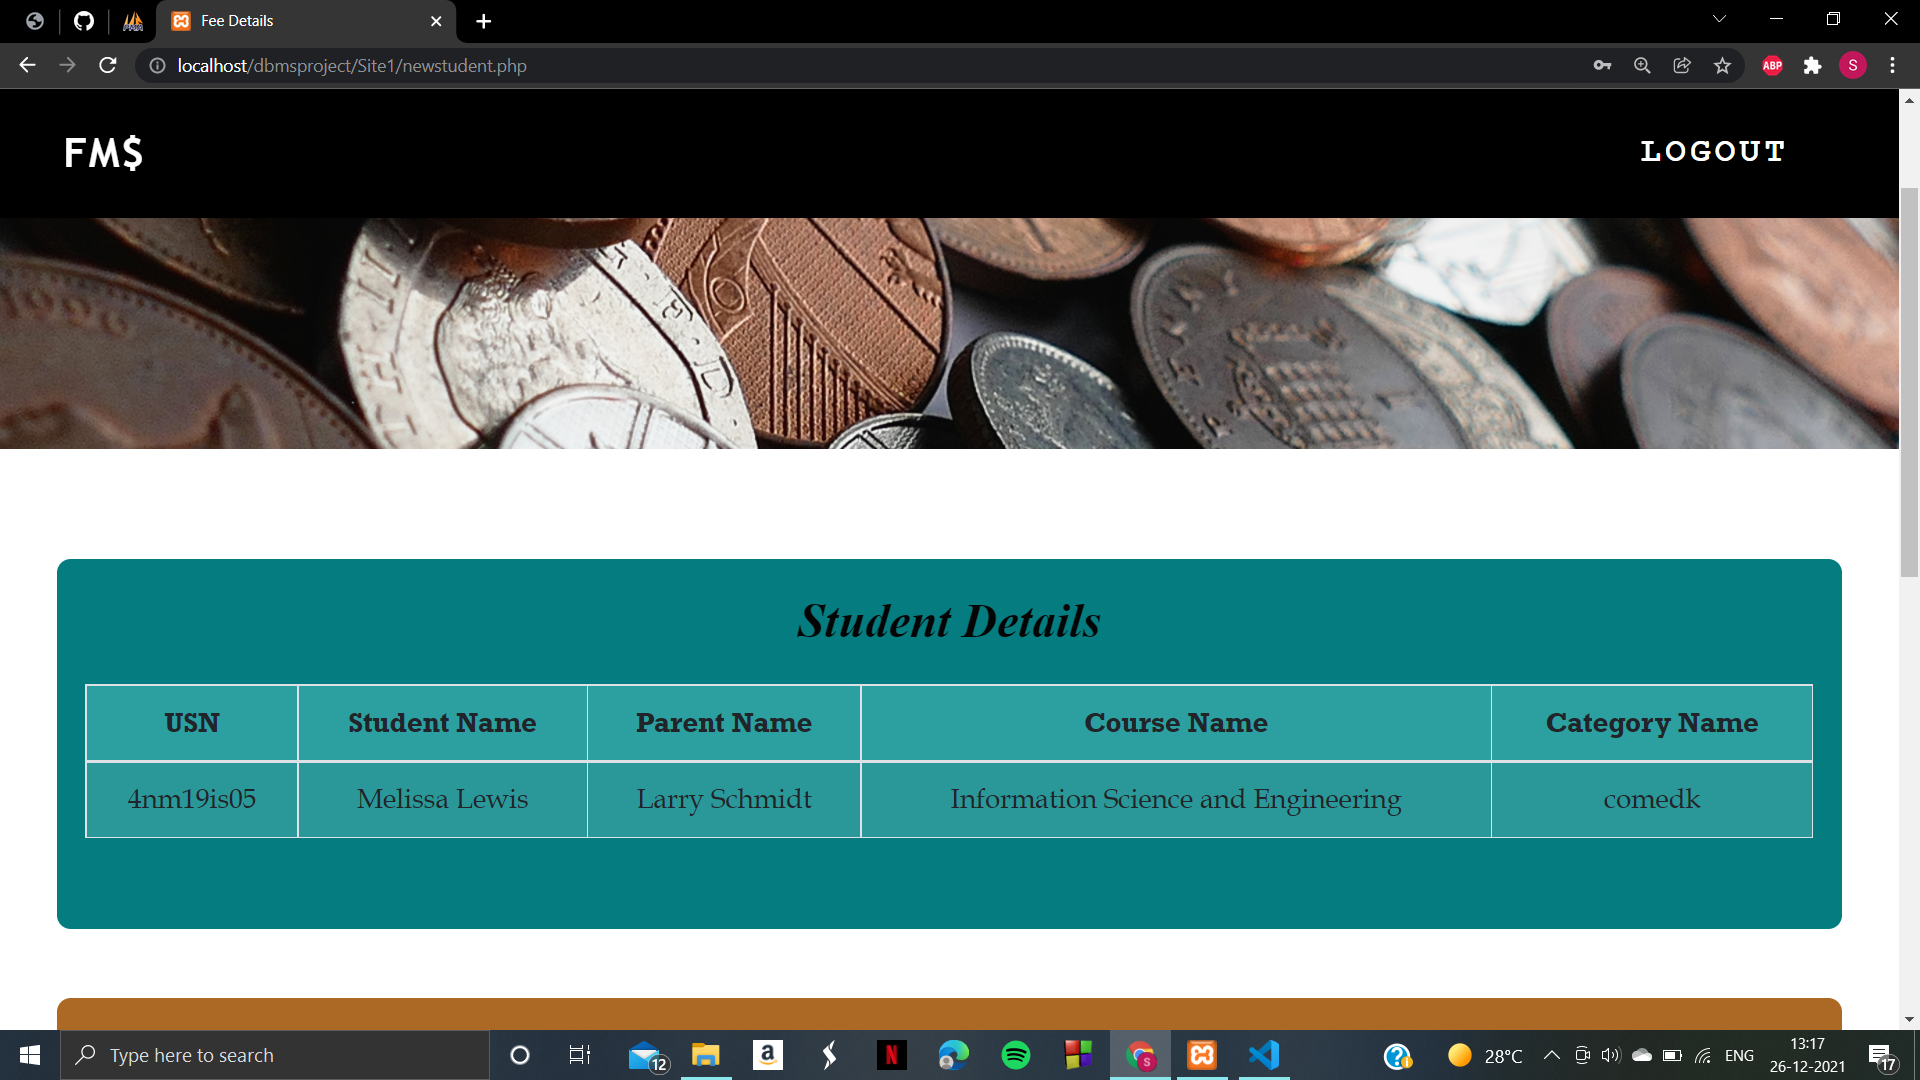
Task: Open the share icon in the address bar
Action: click(x=1681, y=65)
